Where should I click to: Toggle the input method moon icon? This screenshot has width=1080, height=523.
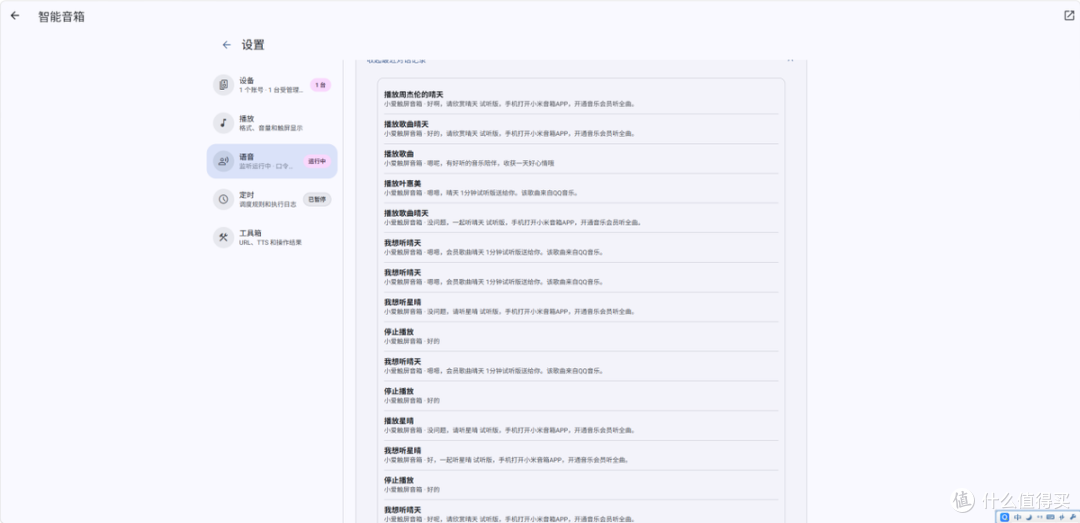point(1029,517)
